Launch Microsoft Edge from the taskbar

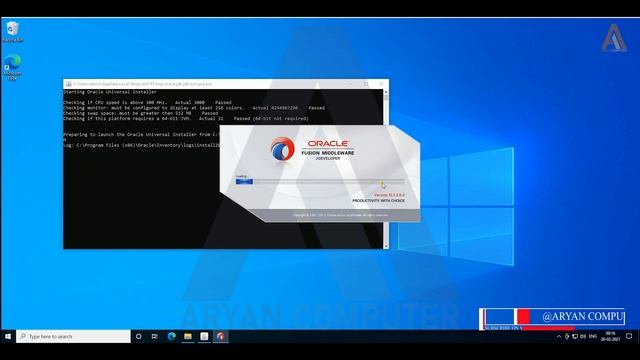pyautogui.click(x=171, y=336)
